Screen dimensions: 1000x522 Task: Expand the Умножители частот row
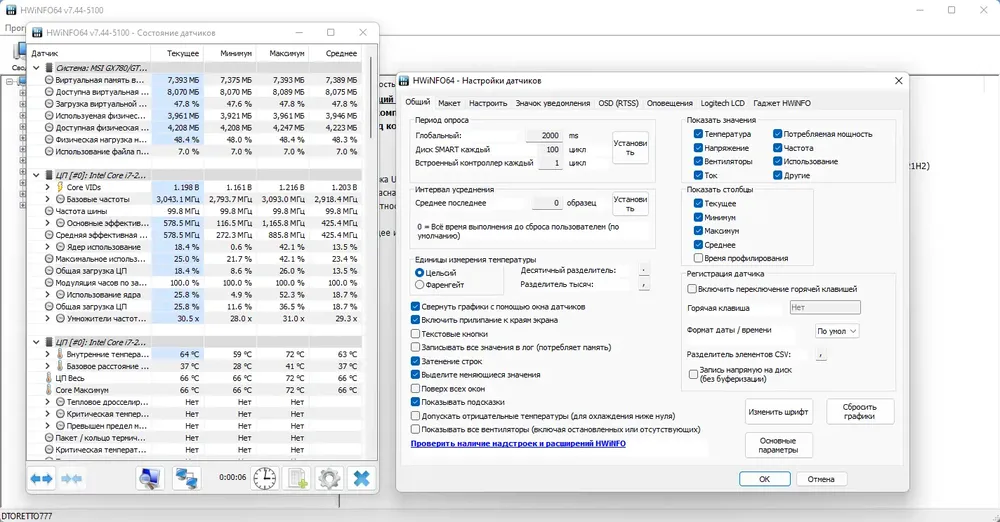pos(47,318)
